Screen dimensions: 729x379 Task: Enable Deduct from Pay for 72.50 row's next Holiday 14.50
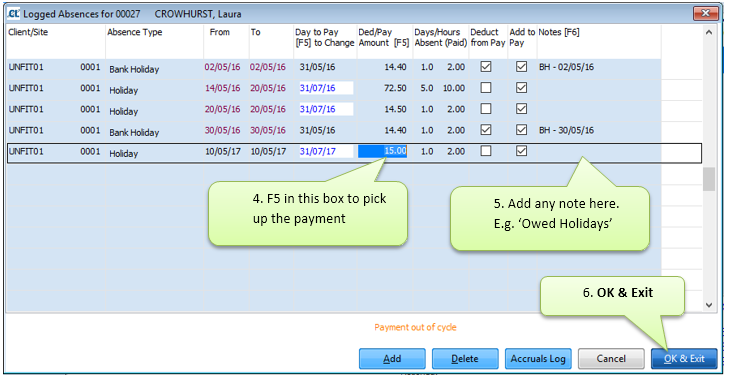pos(486,109)
